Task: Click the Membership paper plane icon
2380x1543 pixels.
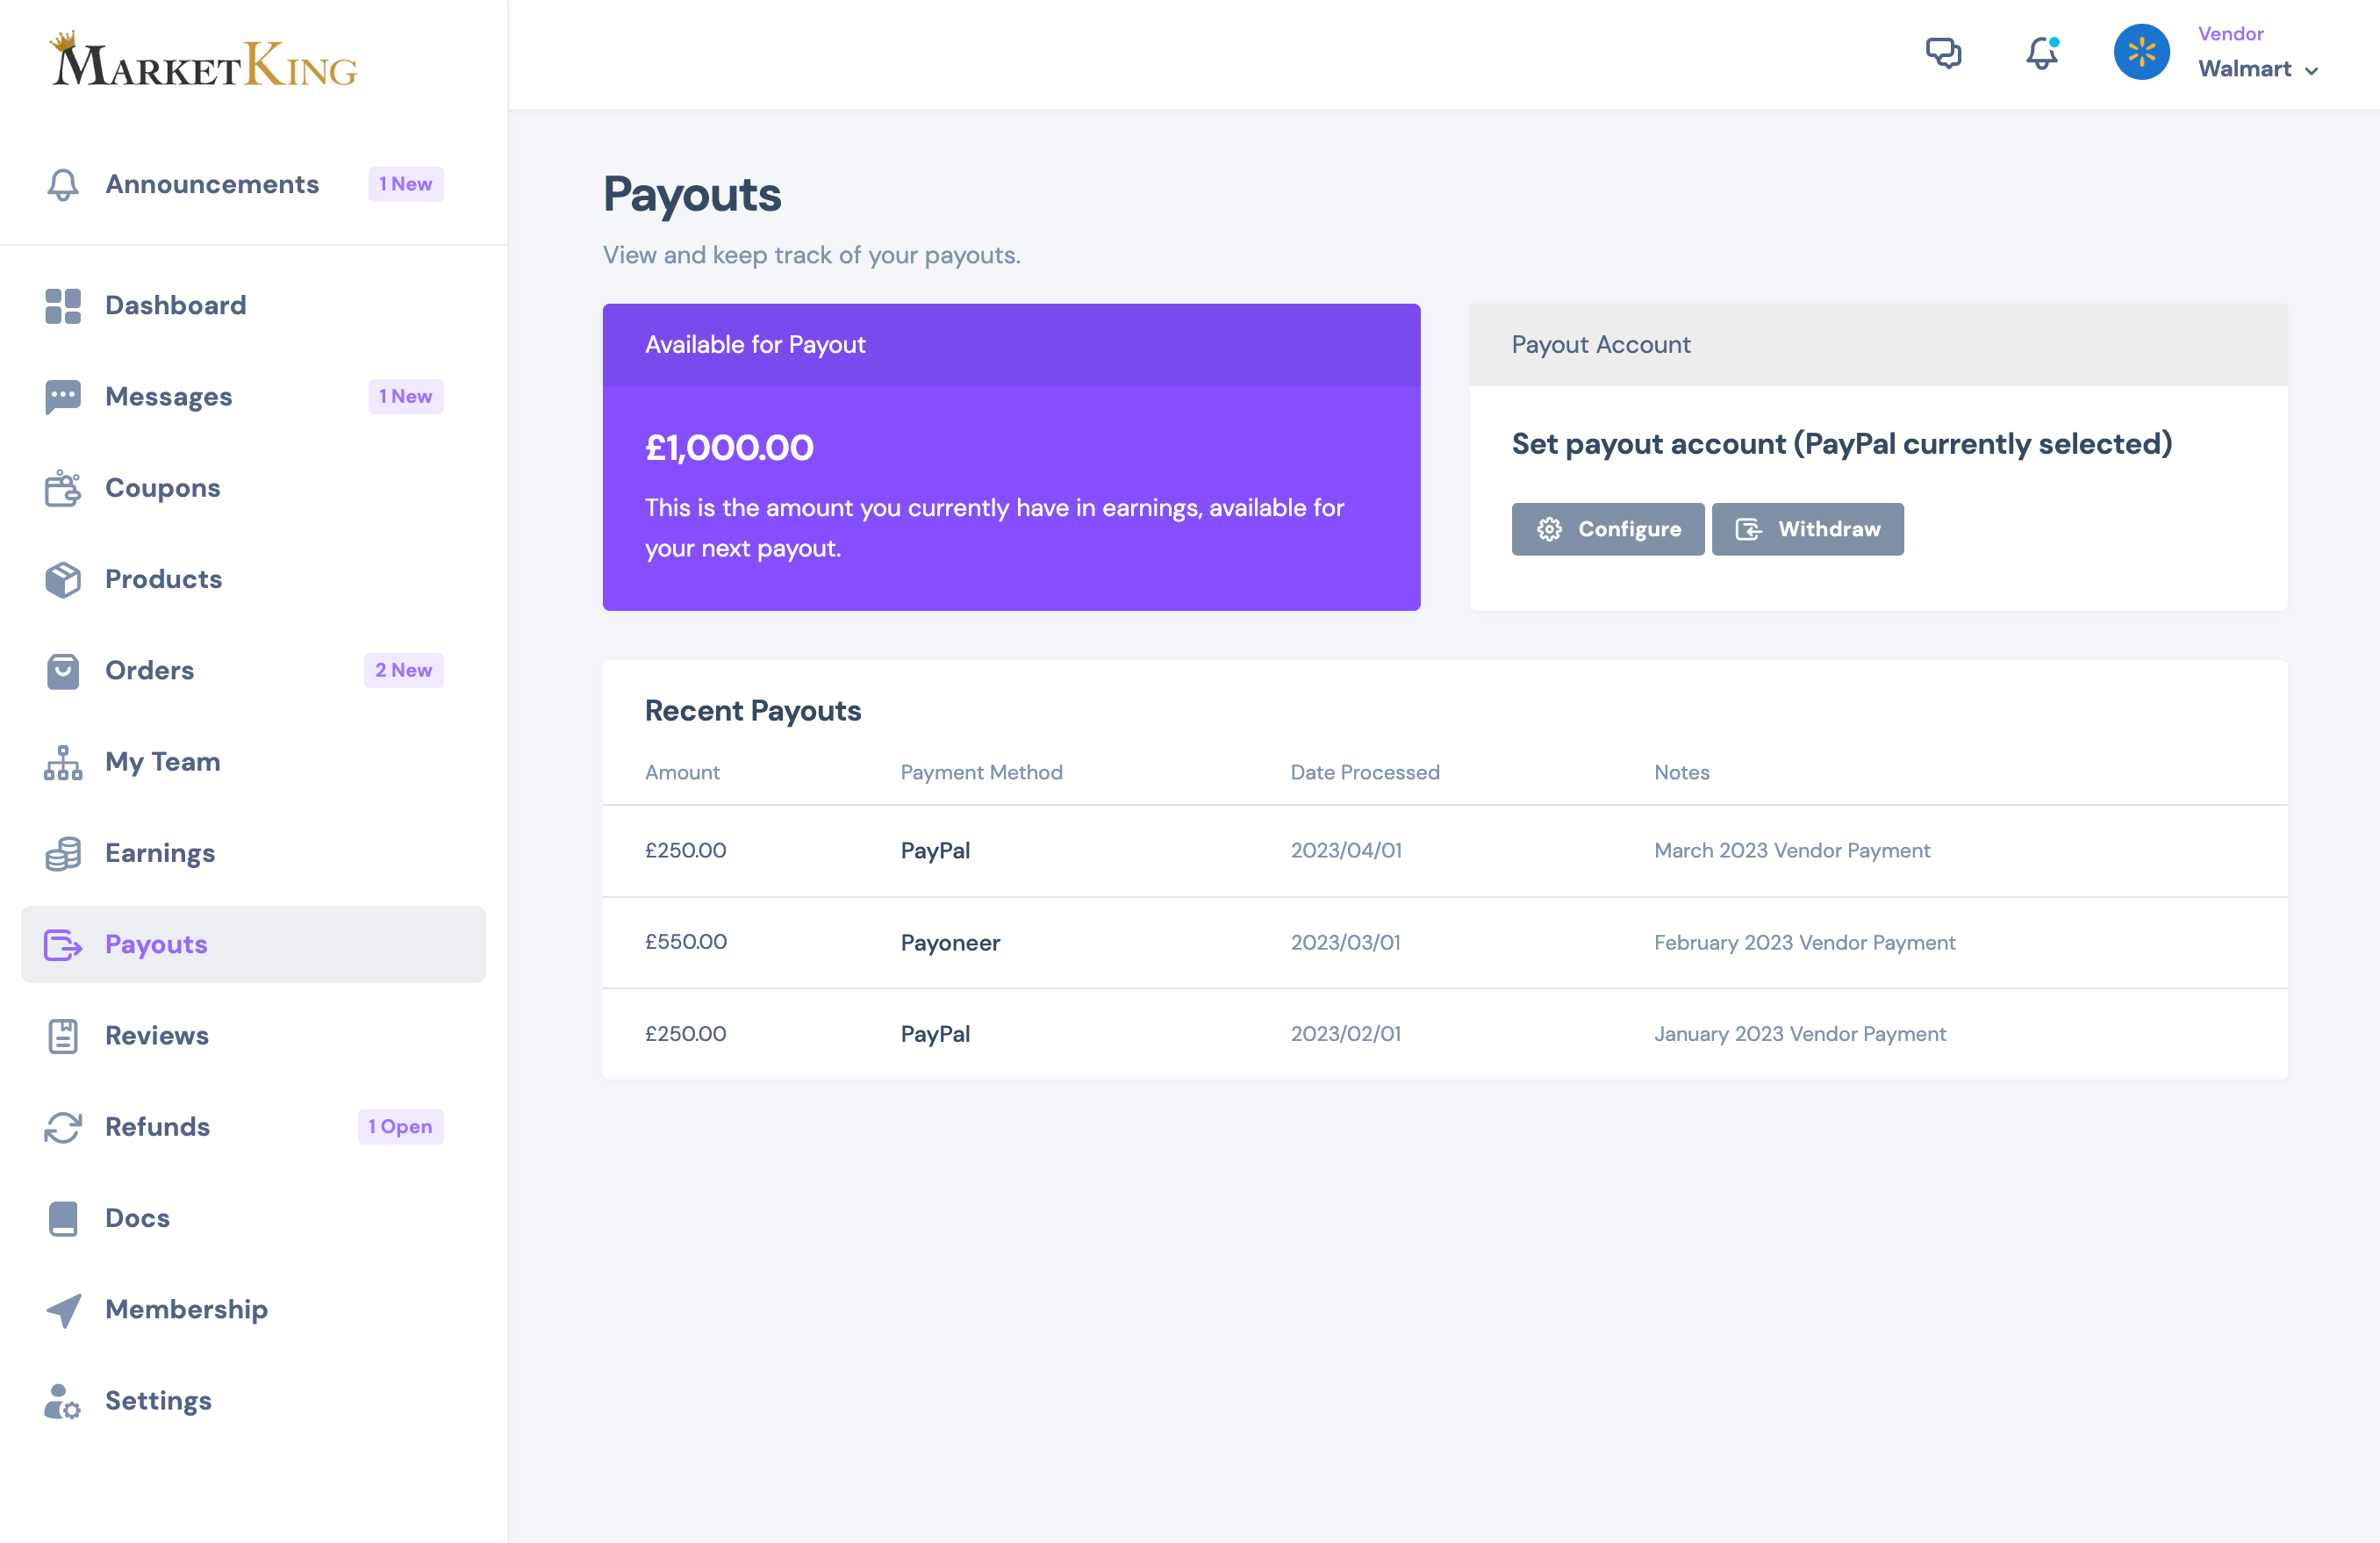Action: [62, 1310]
